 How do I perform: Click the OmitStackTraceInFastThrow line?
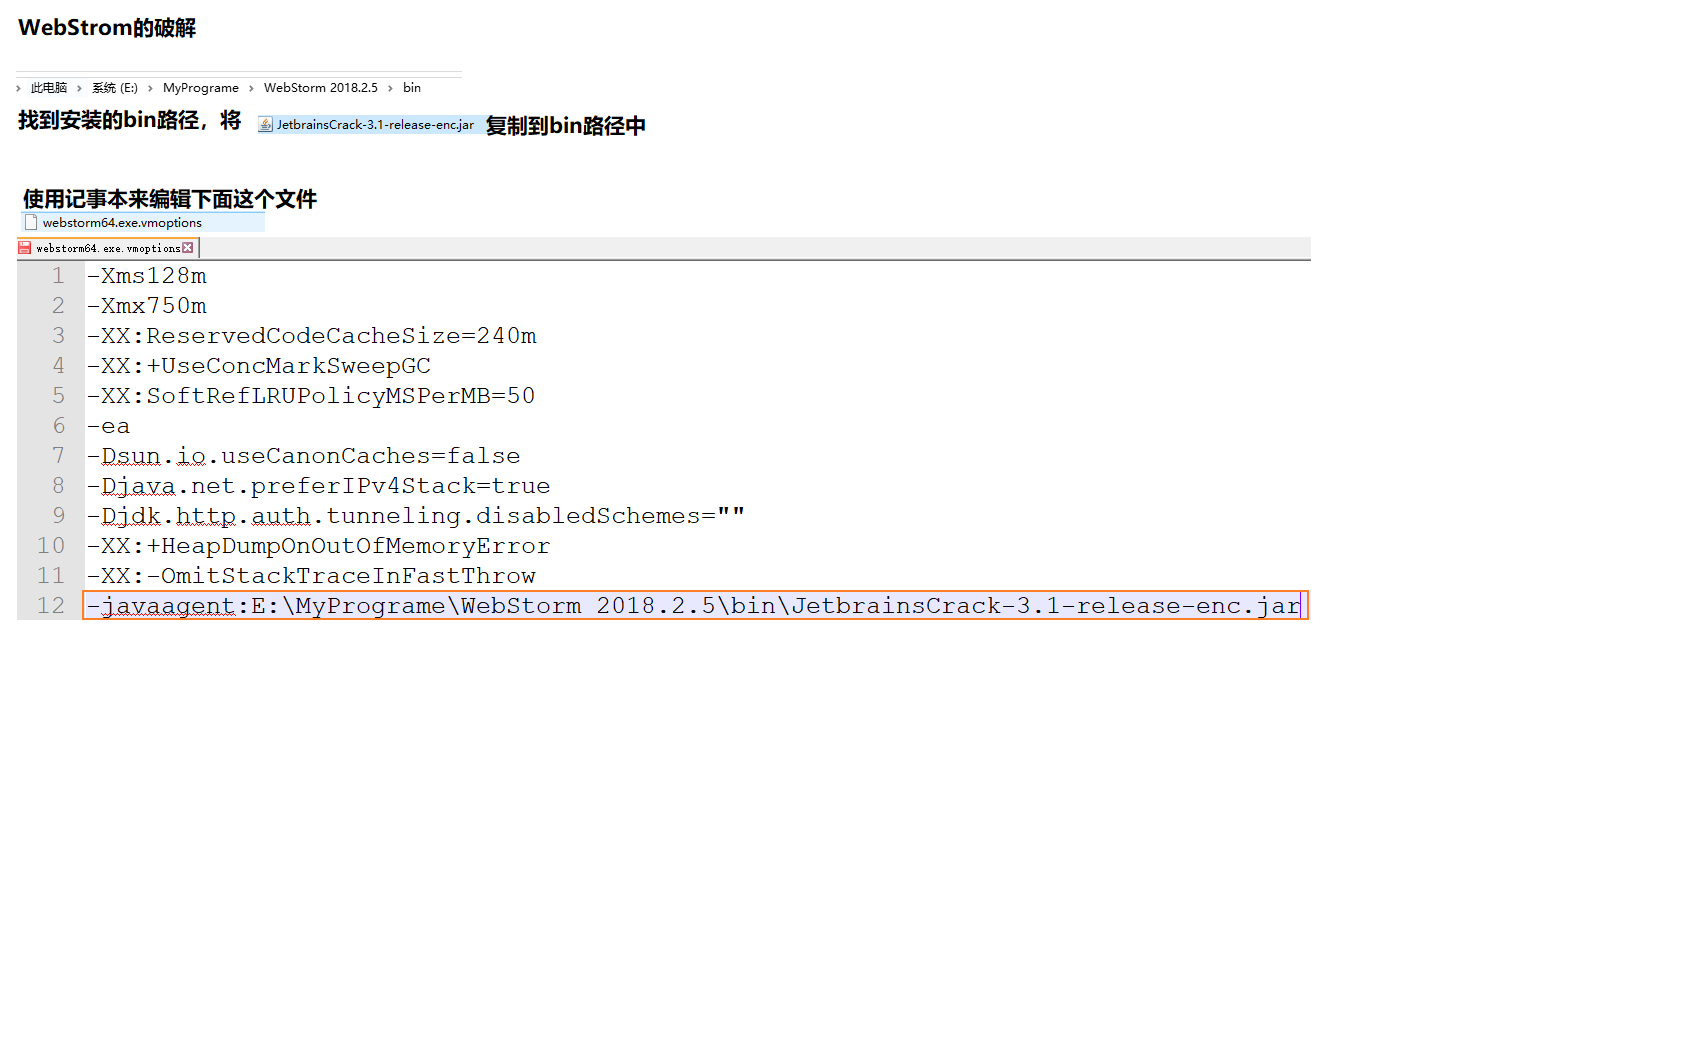point(311,576)
